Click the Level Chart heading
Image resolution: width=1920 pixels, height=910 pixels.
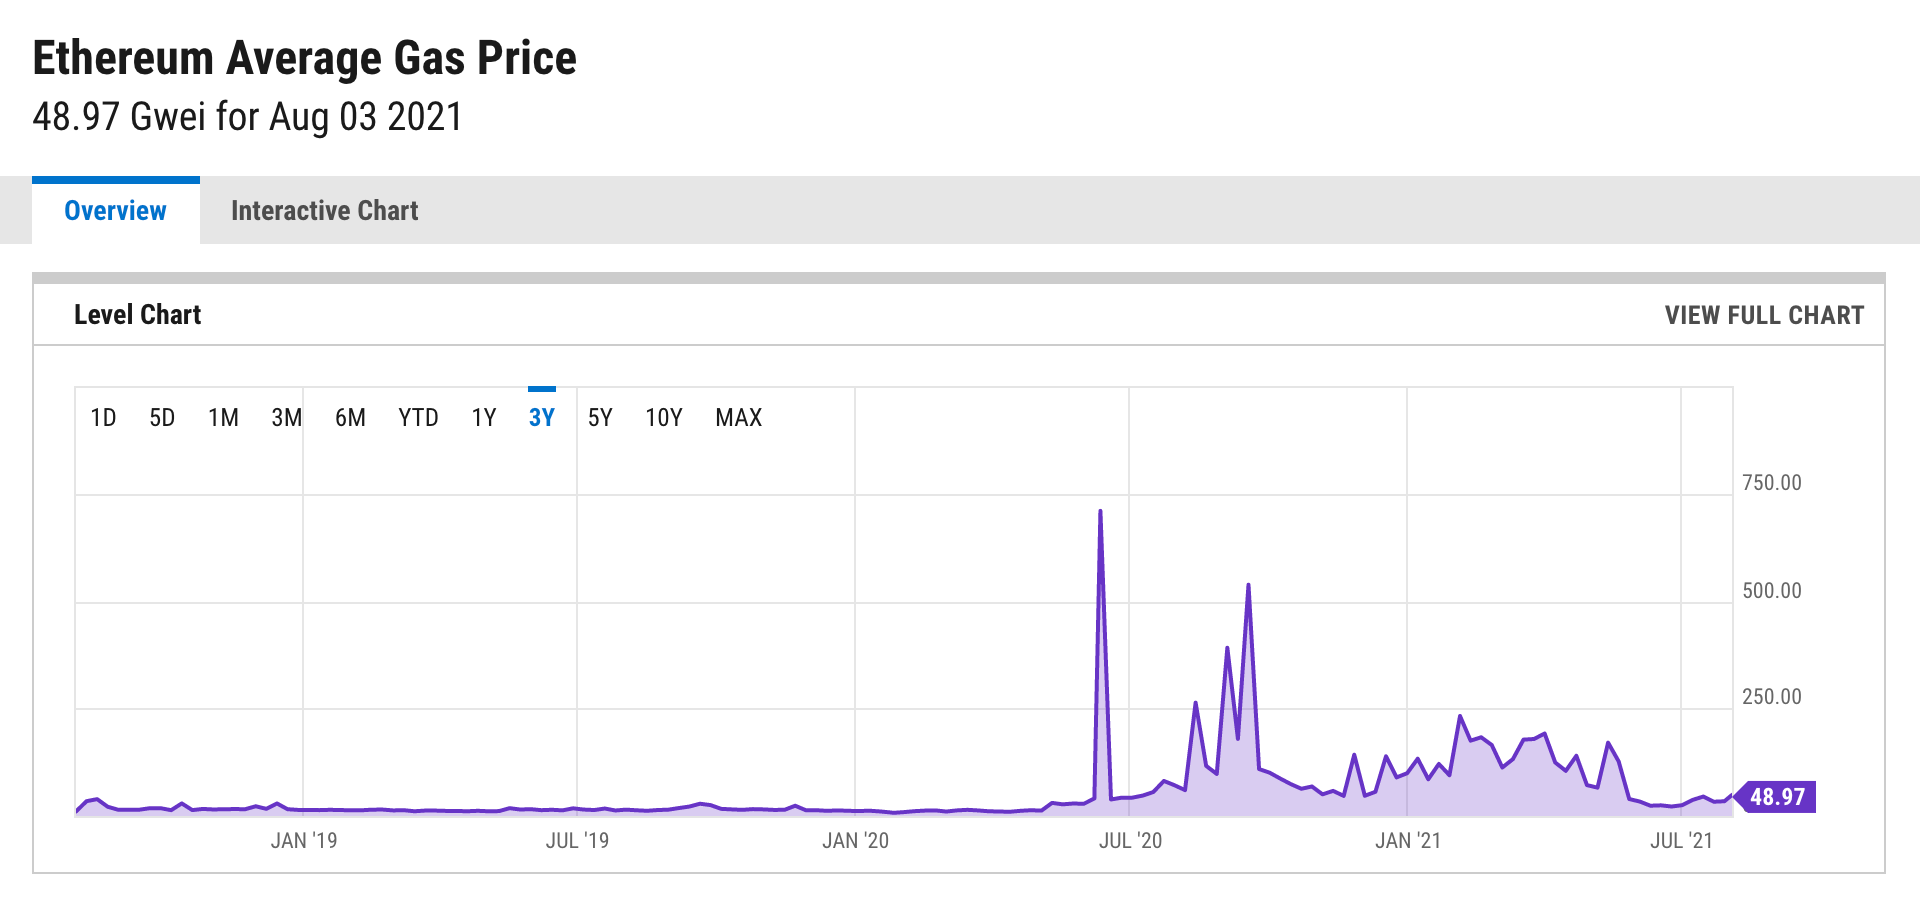coord(138,315)
